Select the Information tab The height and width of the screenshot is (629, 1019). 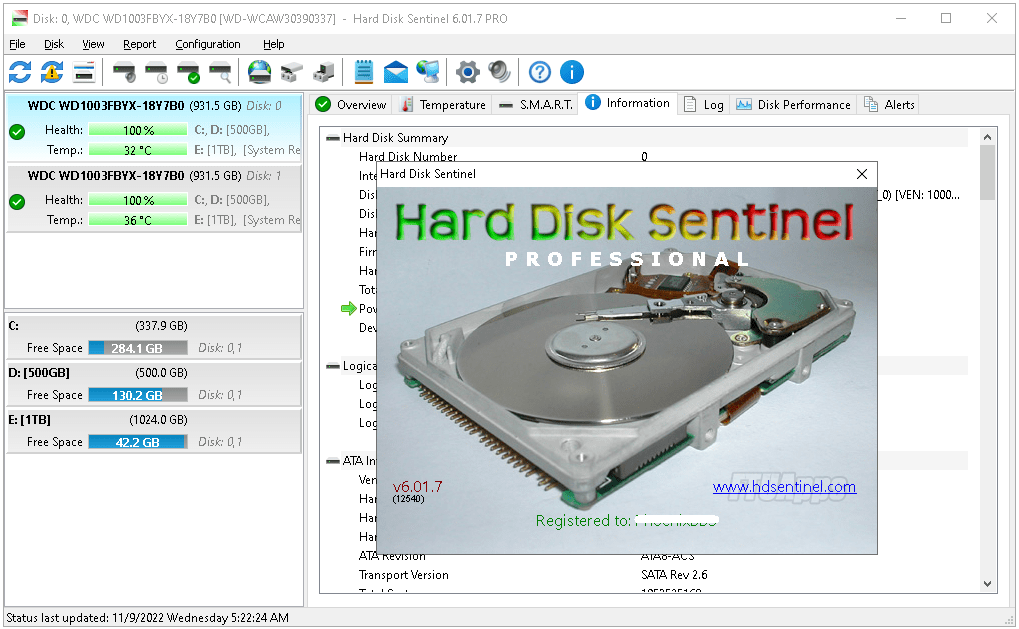[628, 103]
